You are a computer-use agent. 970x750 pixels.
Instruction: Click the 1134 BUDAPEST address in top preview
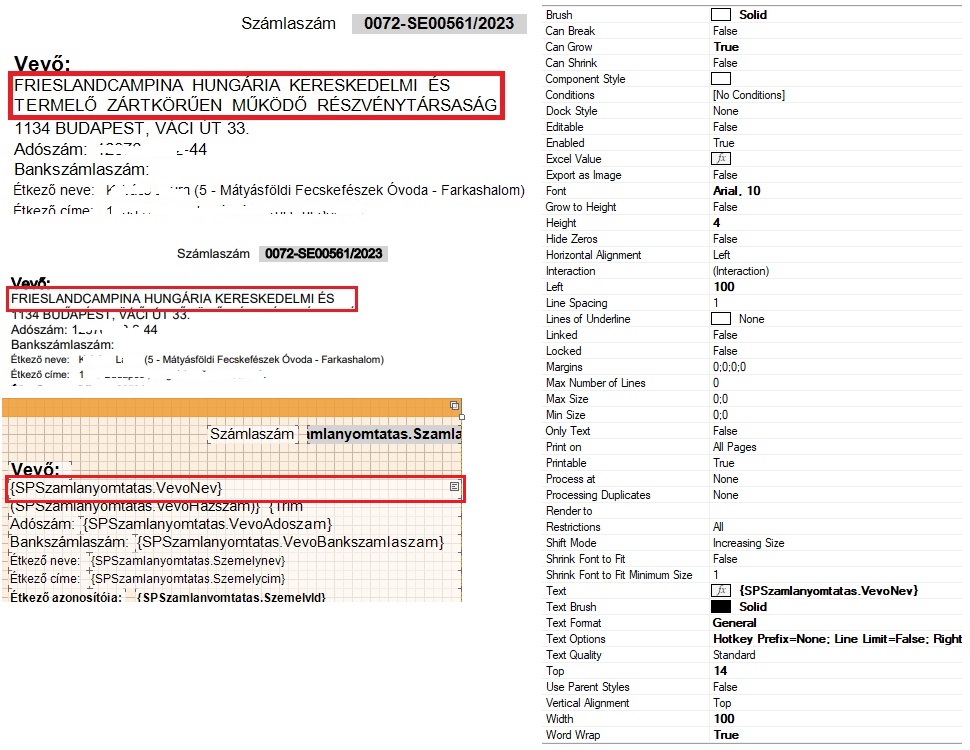click(132, 129)
